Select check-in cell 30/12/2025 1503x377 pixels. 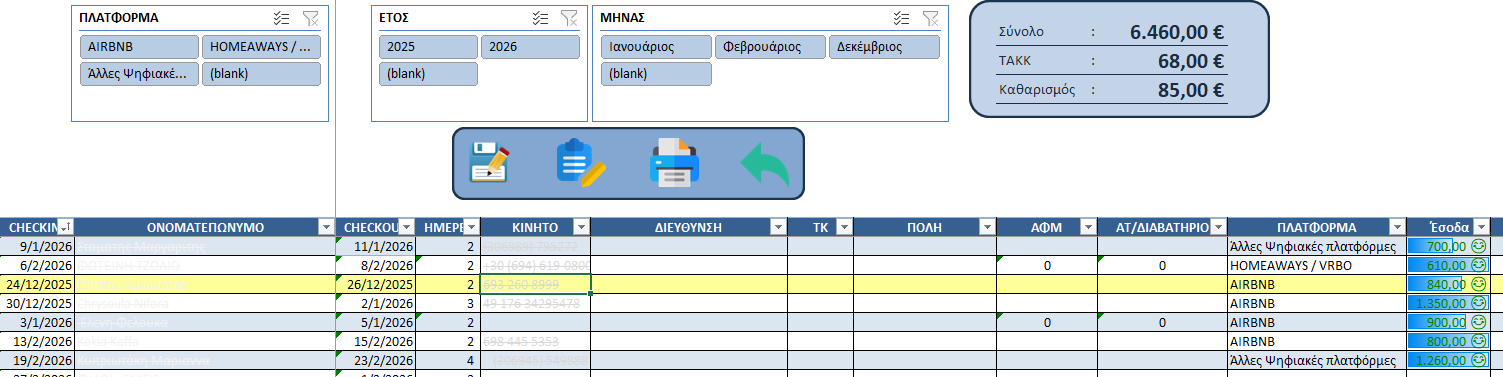(37, 303)
